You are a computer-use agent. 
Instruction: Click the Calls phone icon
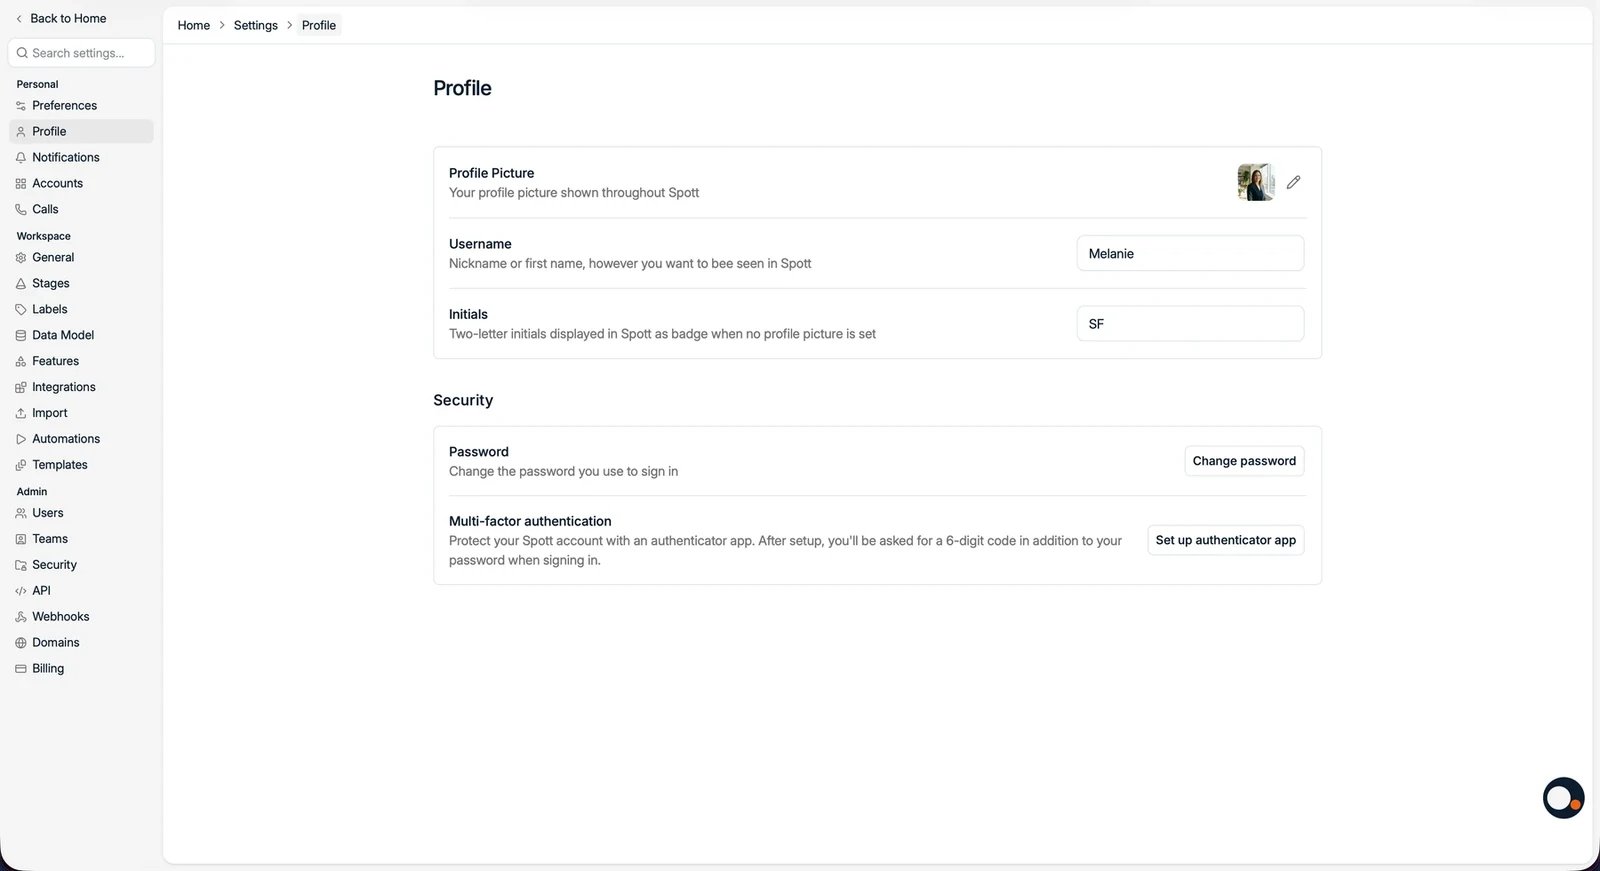(x=21, y=210)
